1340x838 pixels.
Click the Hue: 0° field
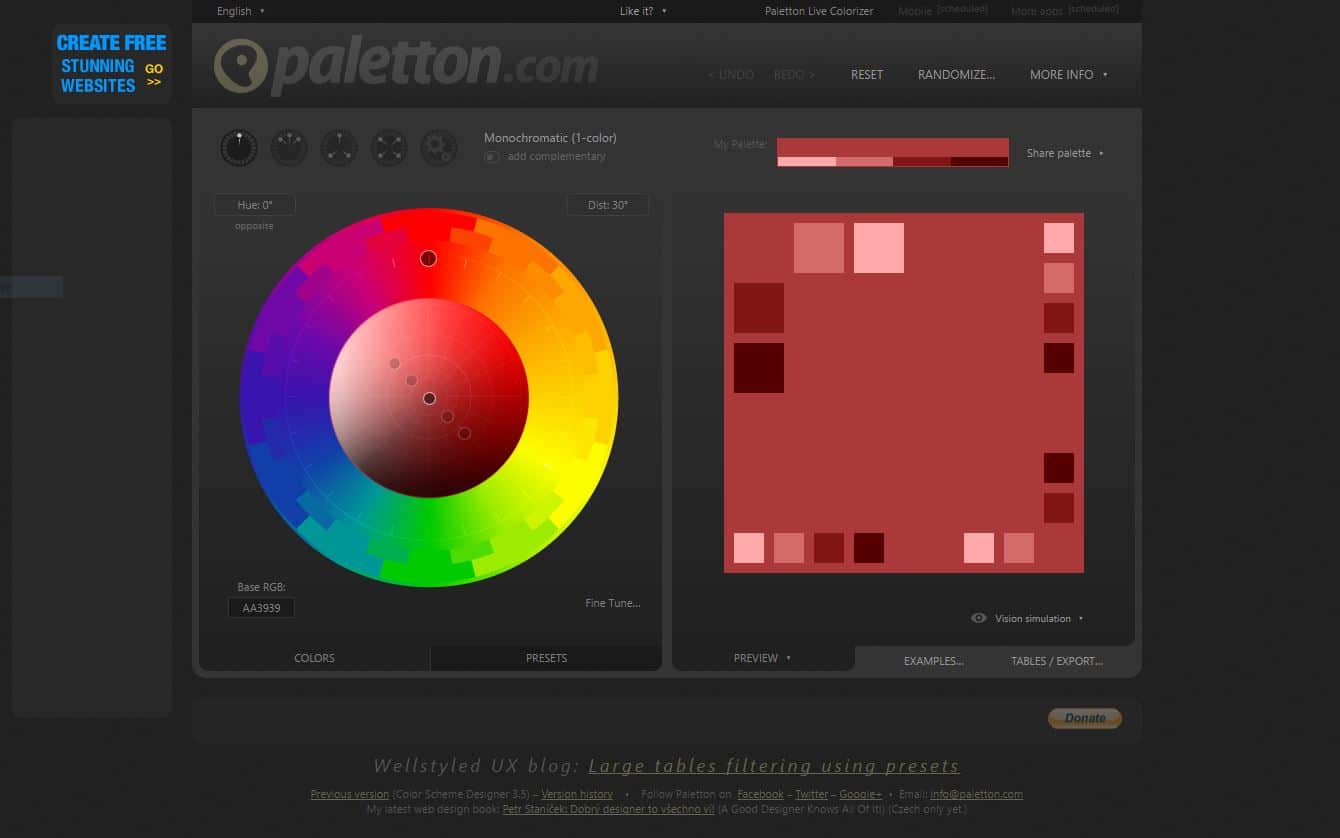pyautogui.click(x=255, y=205)
